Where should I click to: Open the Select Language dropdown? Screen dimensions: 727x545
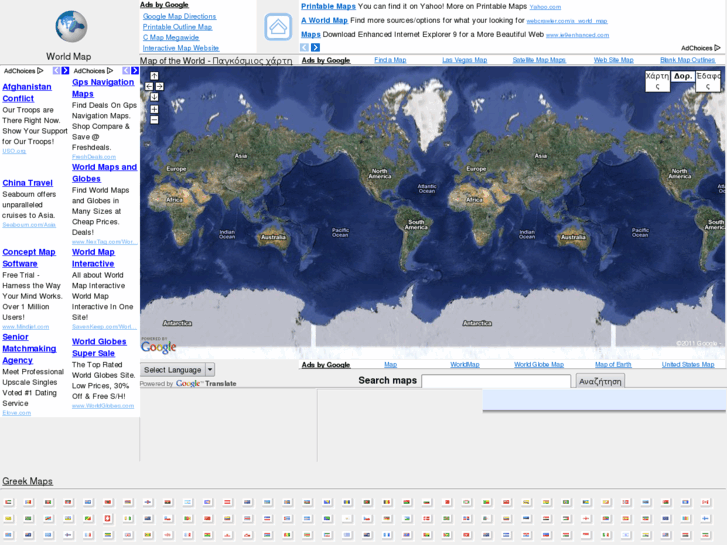[x=177, y=370]
